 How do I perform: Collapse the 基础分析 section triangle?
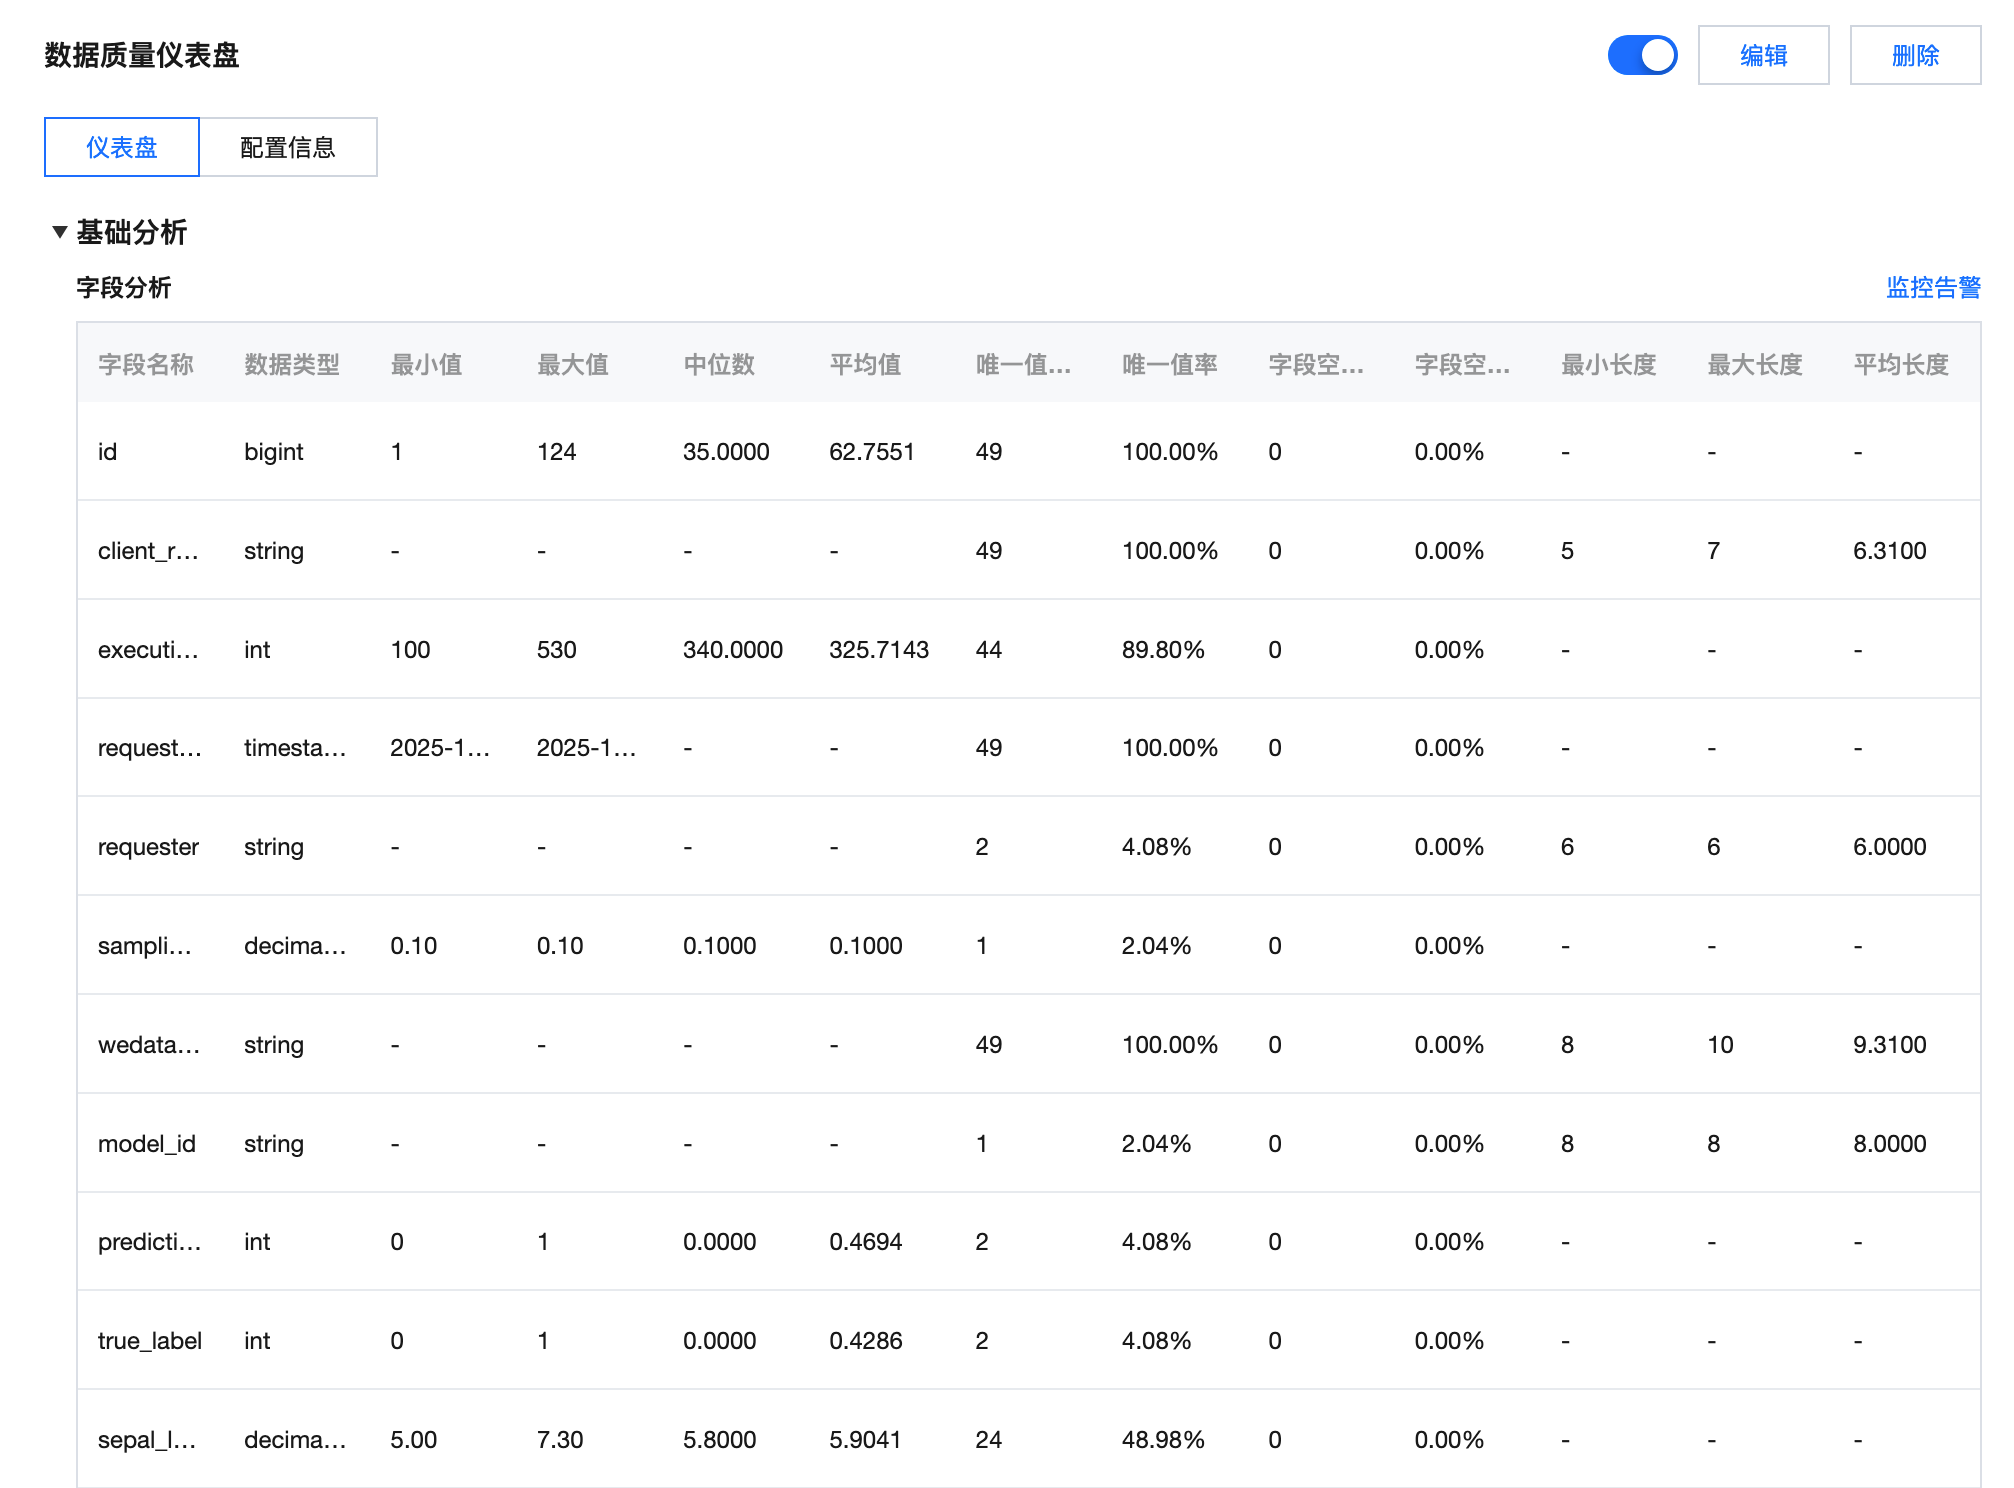click(60, 232)
